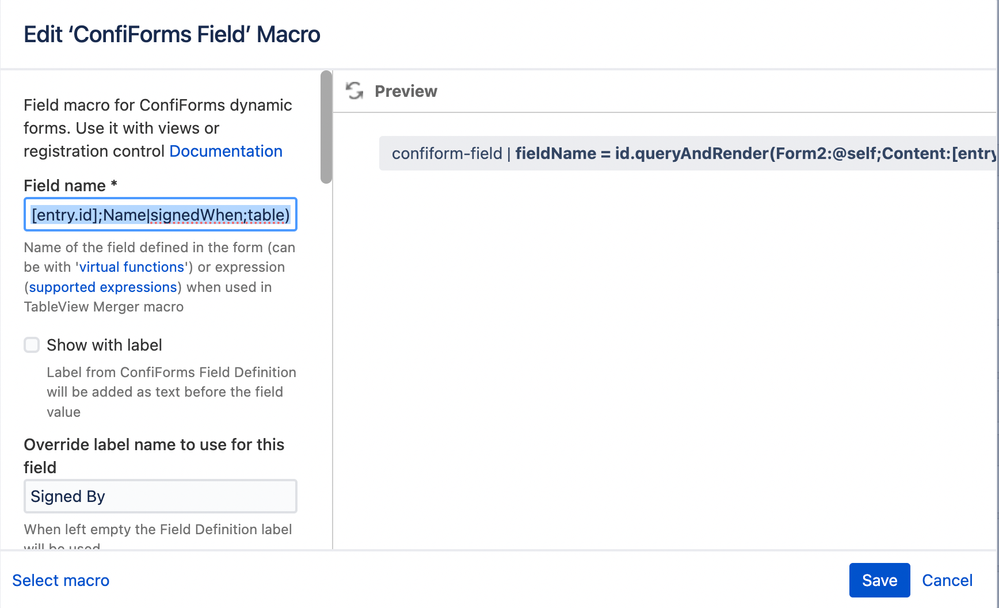Click the 'Field name *' label
The image size is (999, 608).
[71, 185]
